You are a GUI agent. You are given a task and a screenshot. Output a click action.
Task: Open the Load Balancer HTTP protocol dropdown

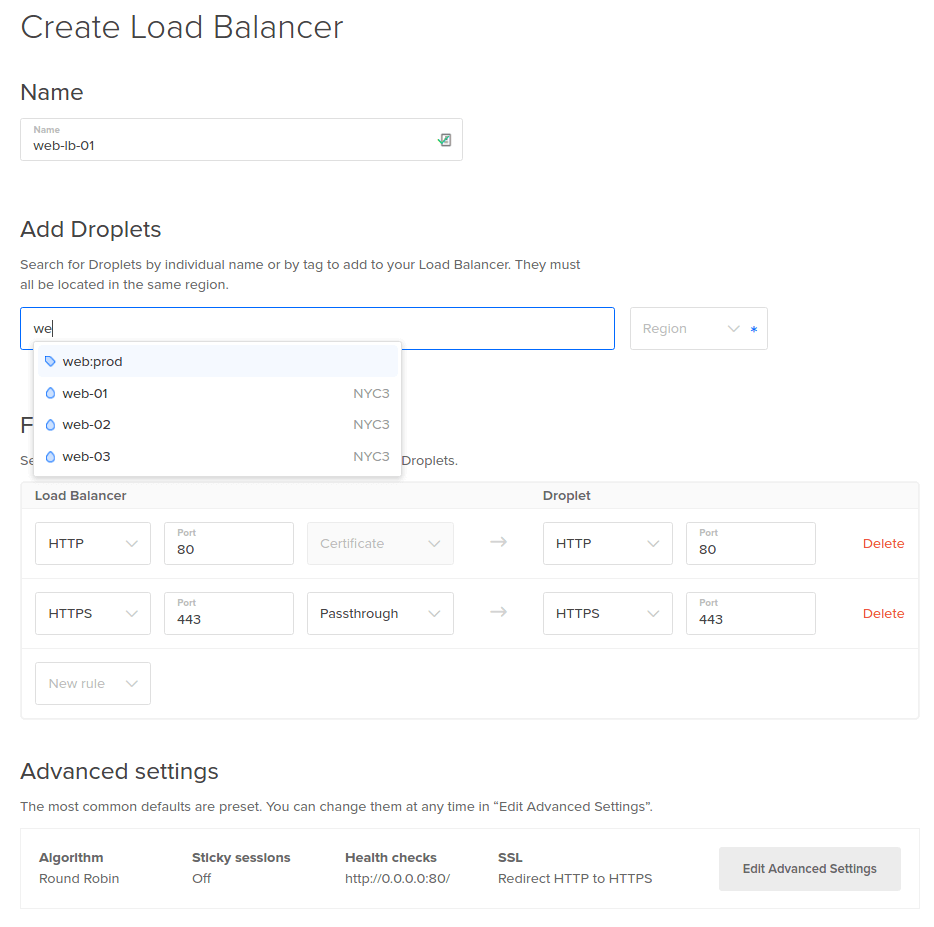92,543
